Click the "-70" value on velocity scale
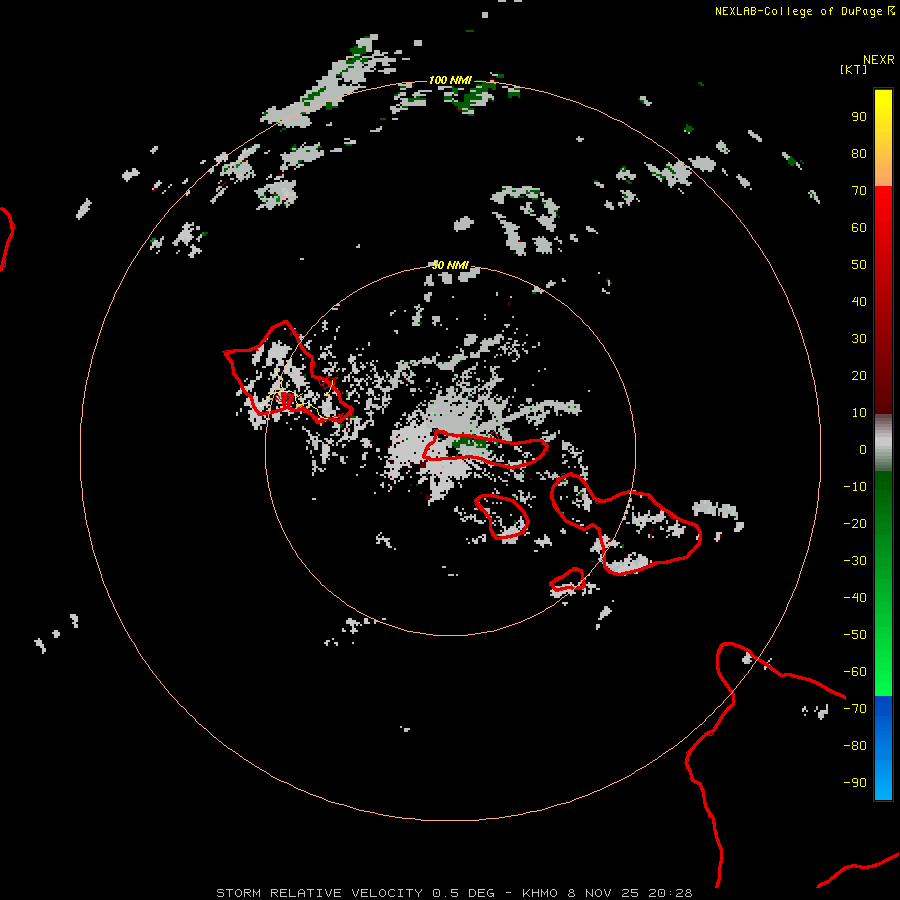This screenshot has width=900, height=900. point(855,709)
